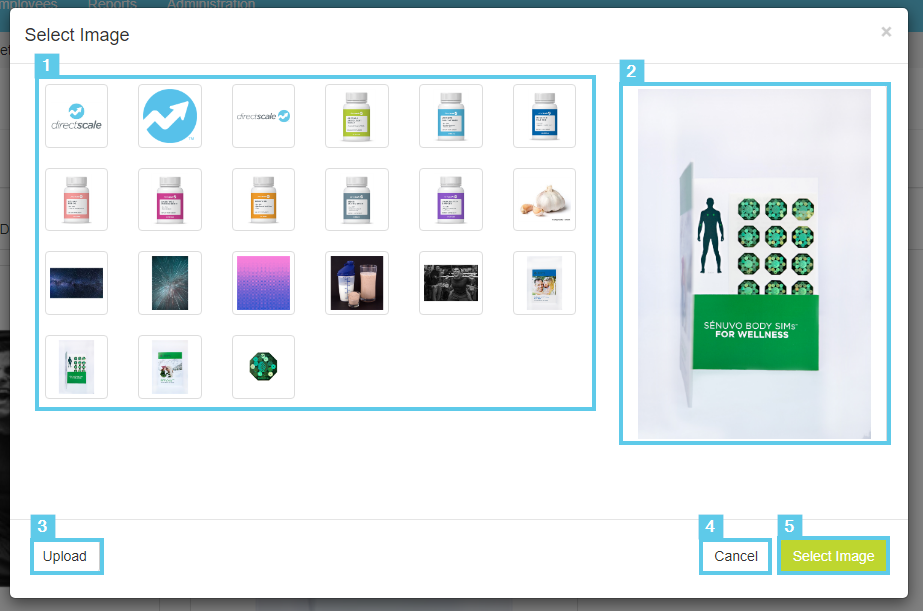The height and width of the screenshot is (611, 923).
Task: Select the purple label supplement bottle
Action: coord(450,200)
